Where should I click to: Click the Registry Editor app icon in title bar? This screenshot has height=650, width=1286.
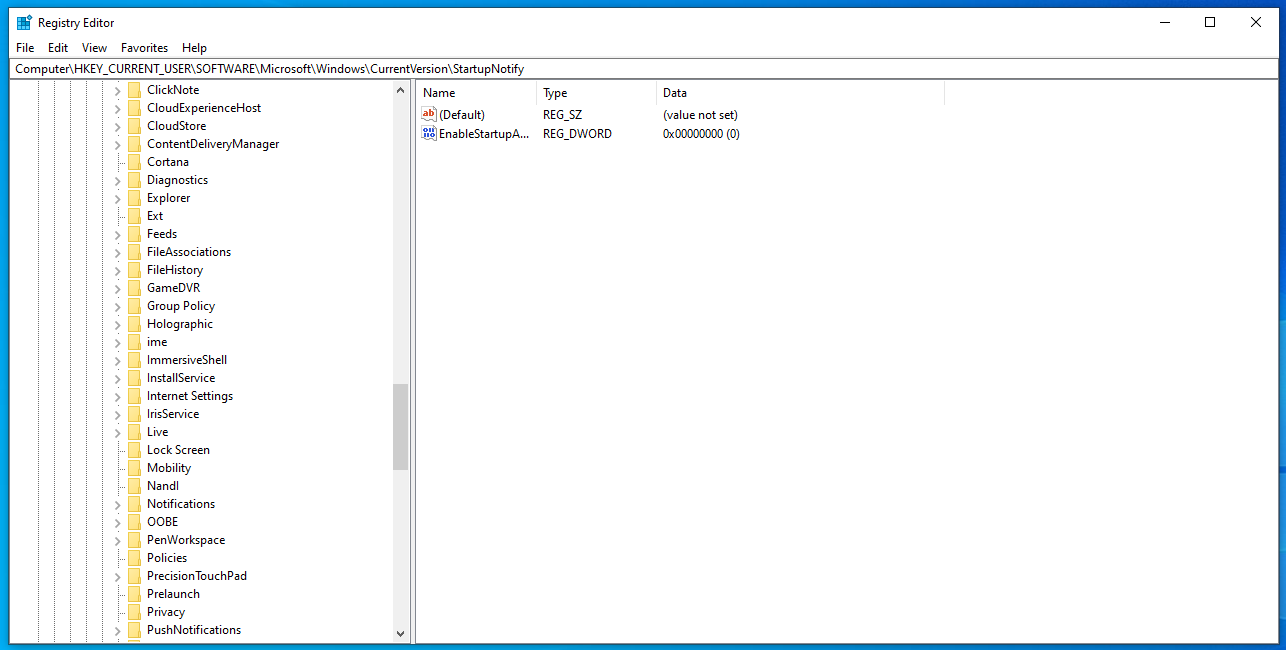pos(24,22)
